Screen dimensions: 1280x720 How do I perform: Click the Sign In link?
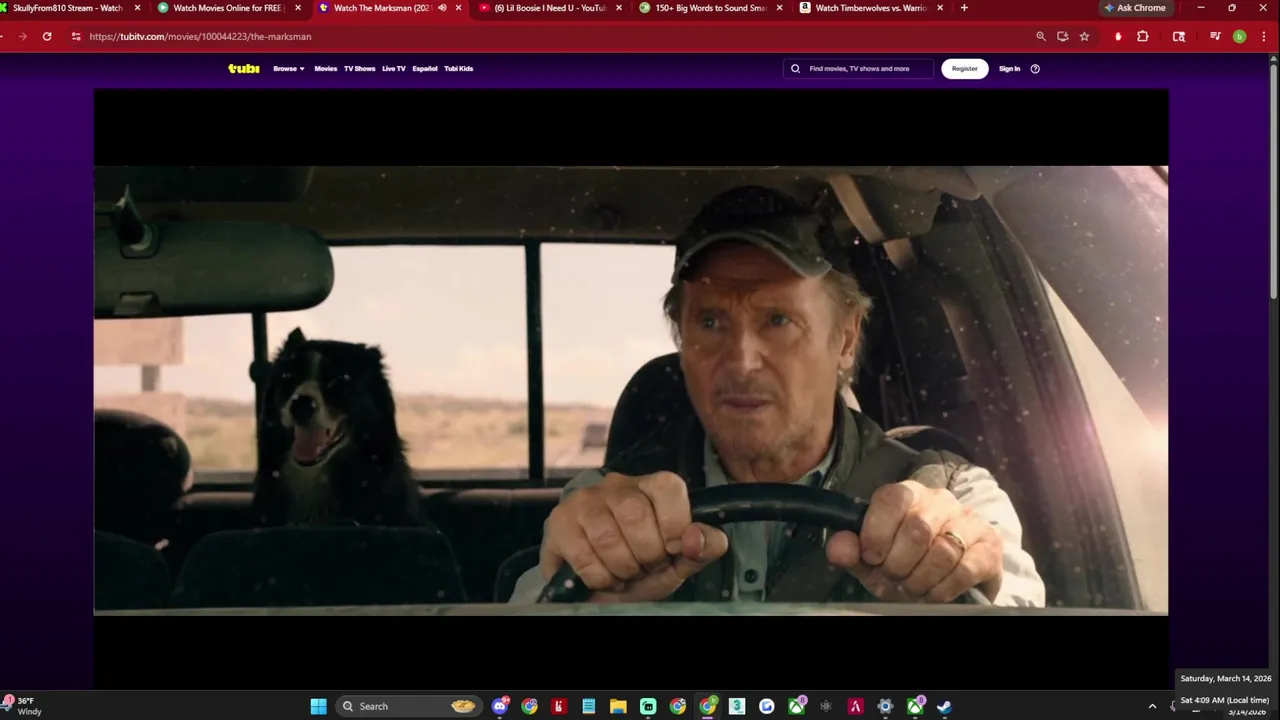[x=1010, y=69]
